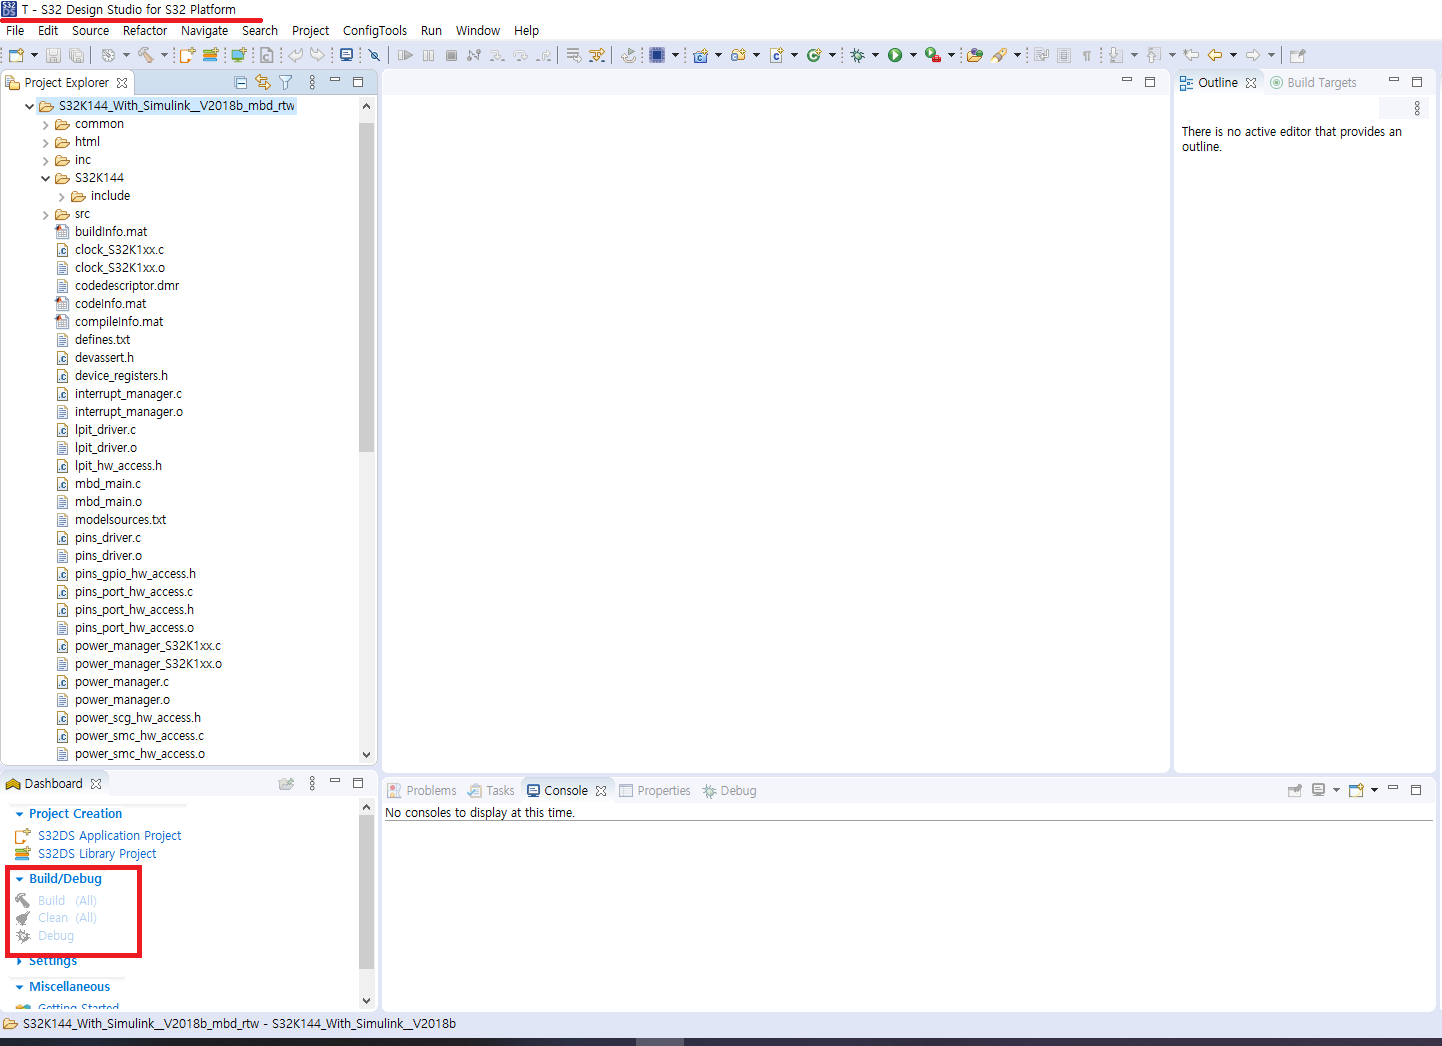
Task: Select mbd_main.c in the project tree
Action: pyautogui.click(x=107, y=483)
